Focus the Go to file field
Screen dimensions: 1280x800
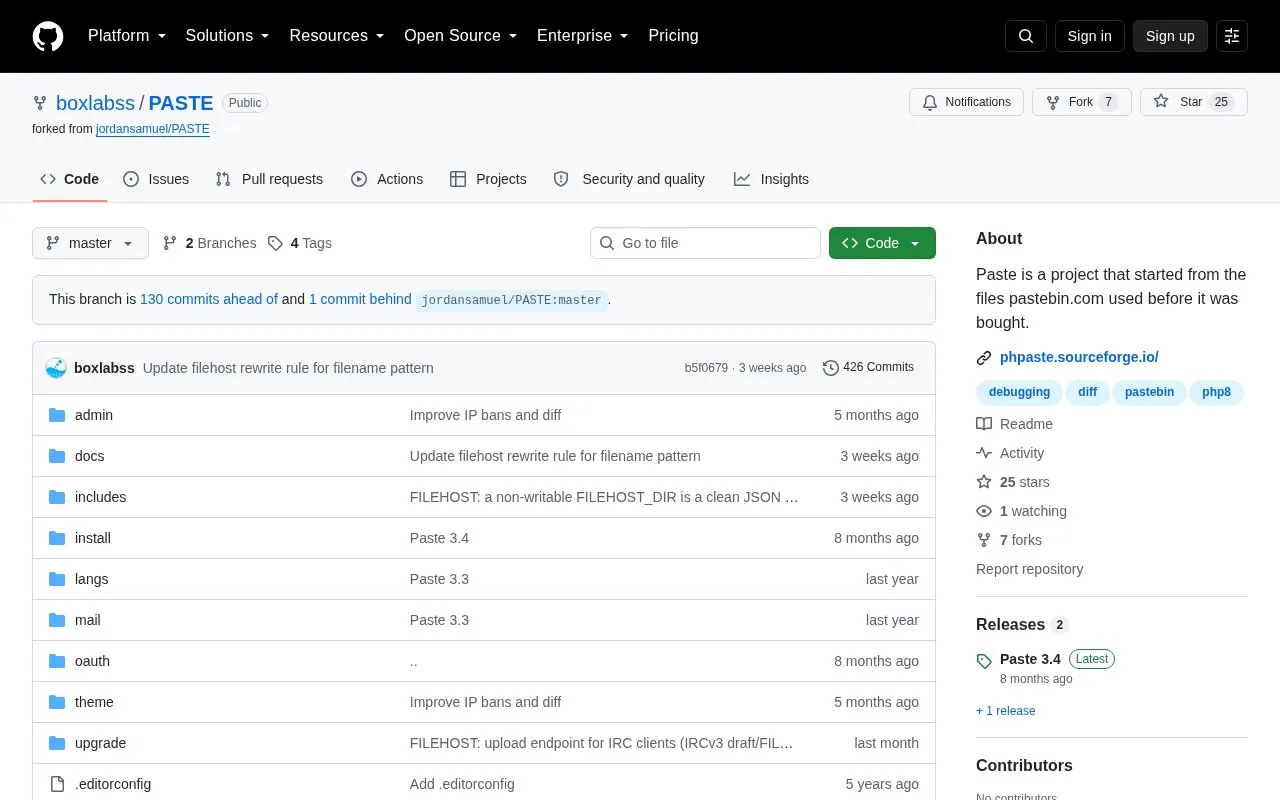705,243
